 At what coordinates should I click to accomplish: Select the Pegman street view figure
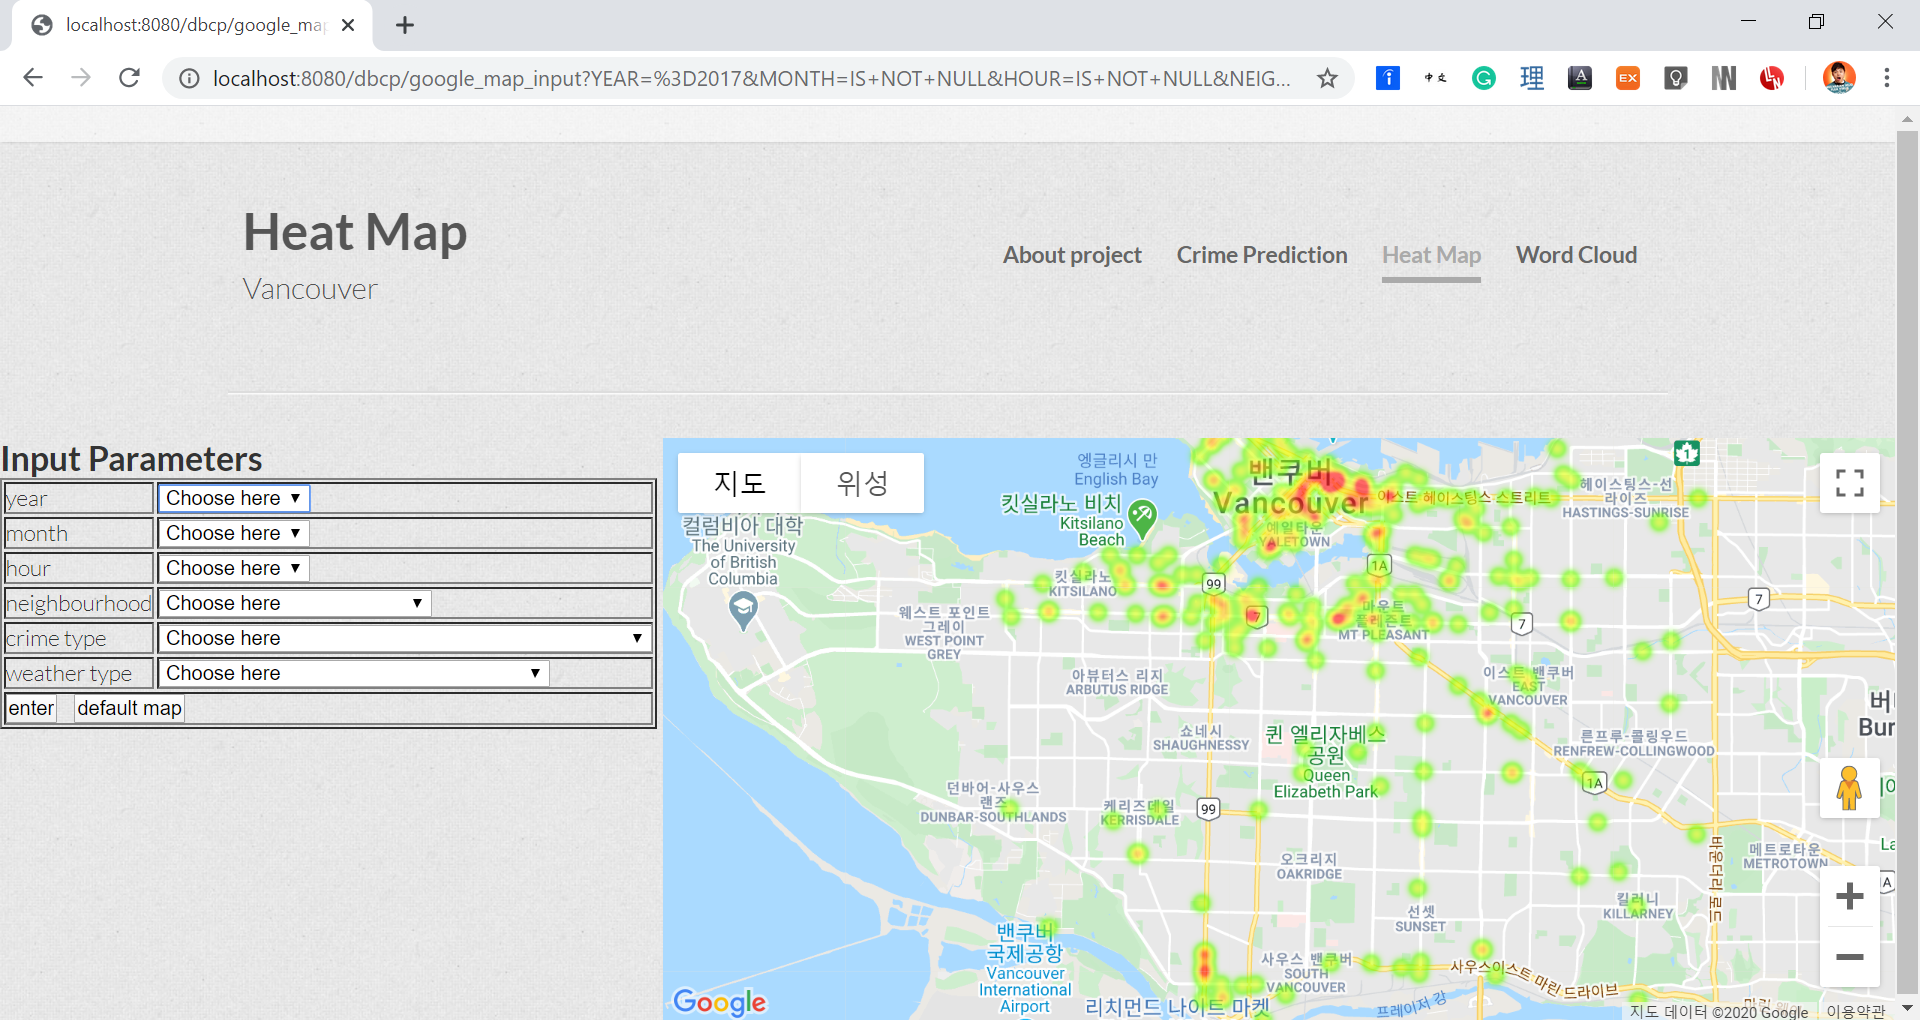[x=1848, y=787]
